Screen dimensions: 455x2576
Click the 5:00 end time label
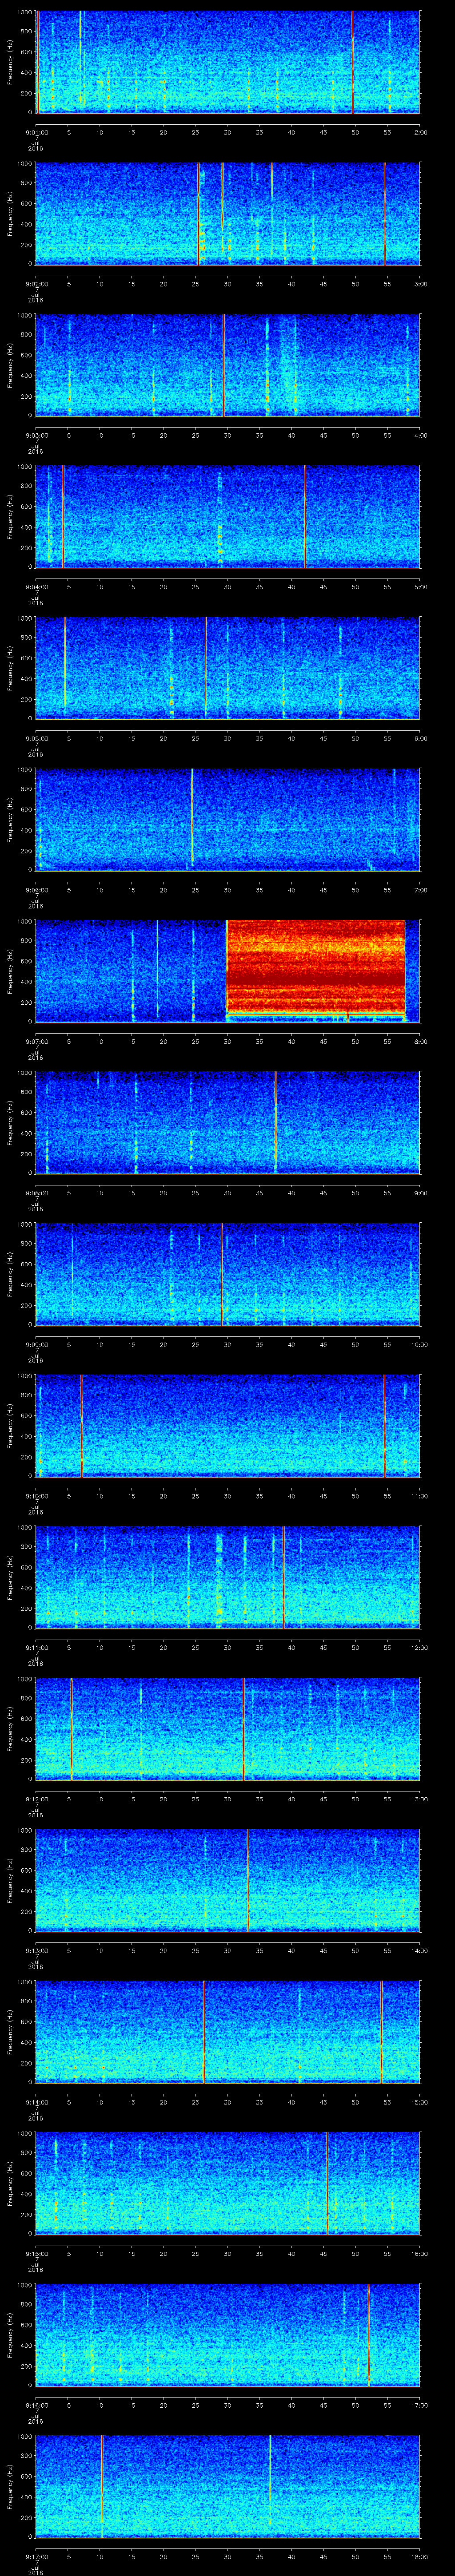click(420, 587)
